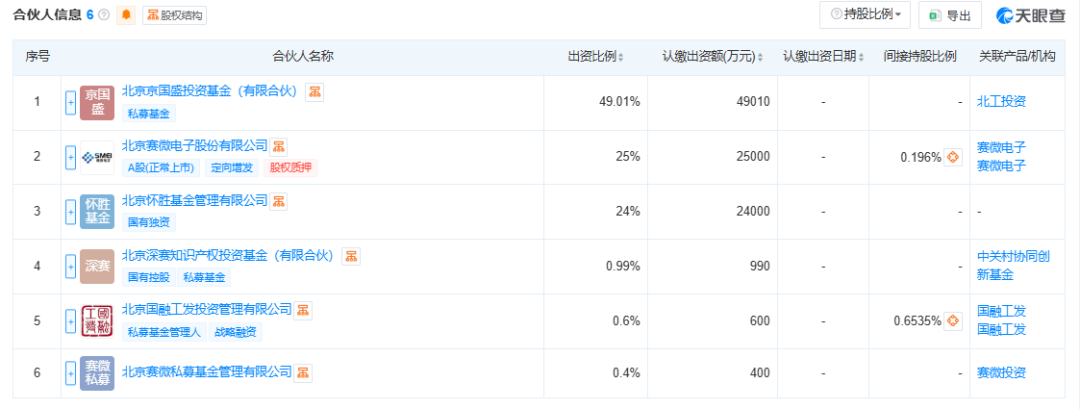Open the 北工投资 related product link
This screenshot has height=409, width=1080.
1001,101
